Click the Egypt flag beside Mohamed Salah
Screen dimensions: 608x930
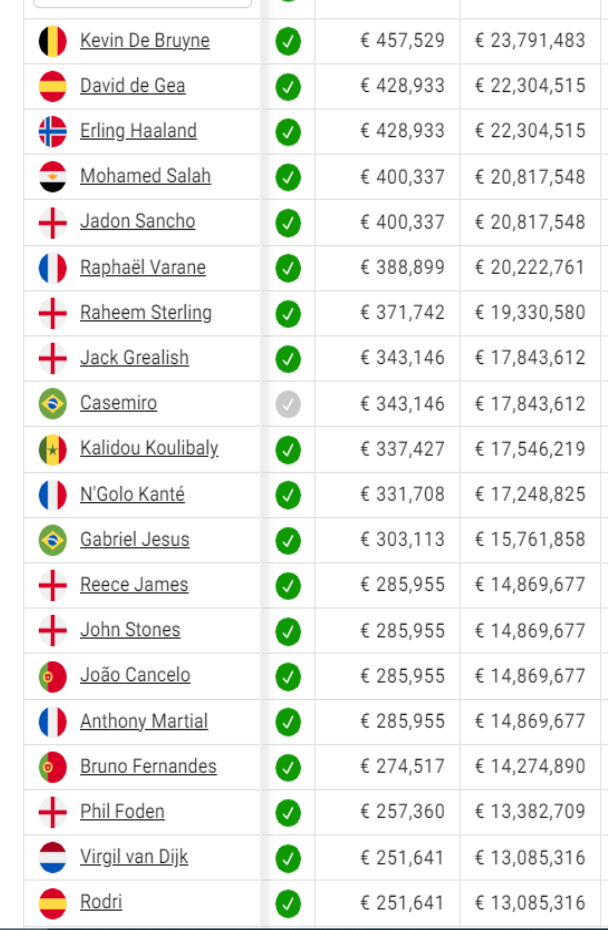(52, 177)
